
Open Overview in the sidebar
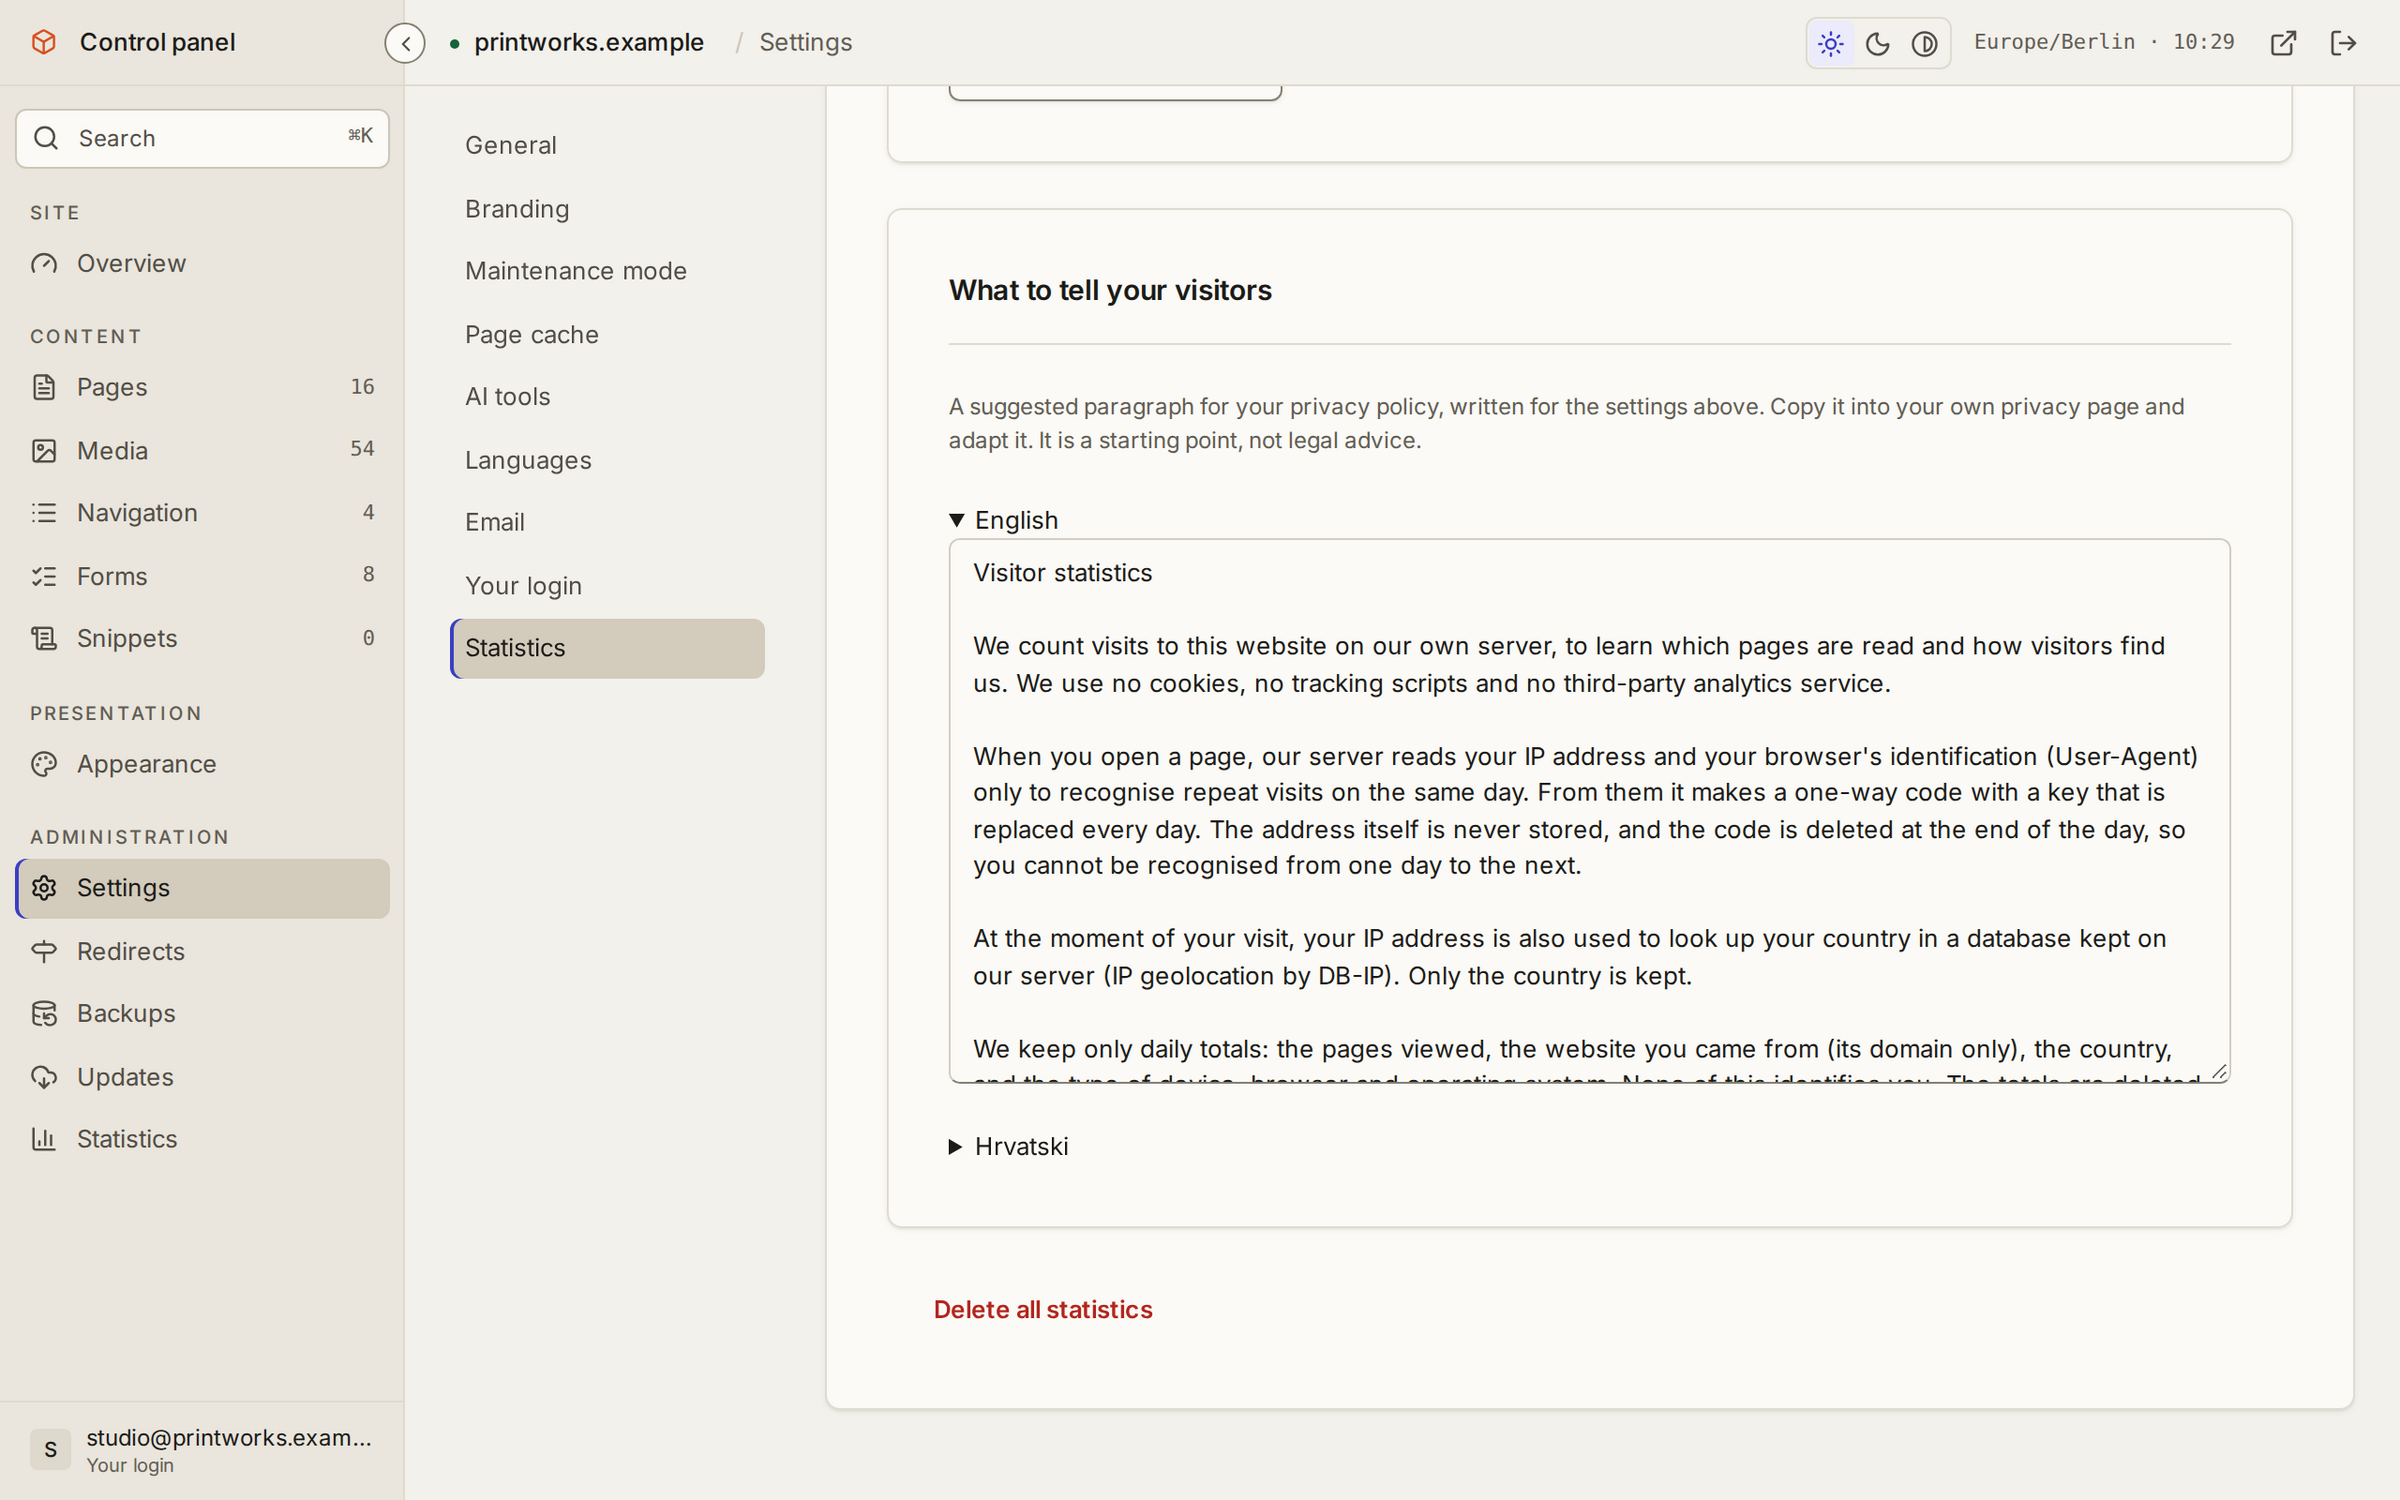(203, 263)
